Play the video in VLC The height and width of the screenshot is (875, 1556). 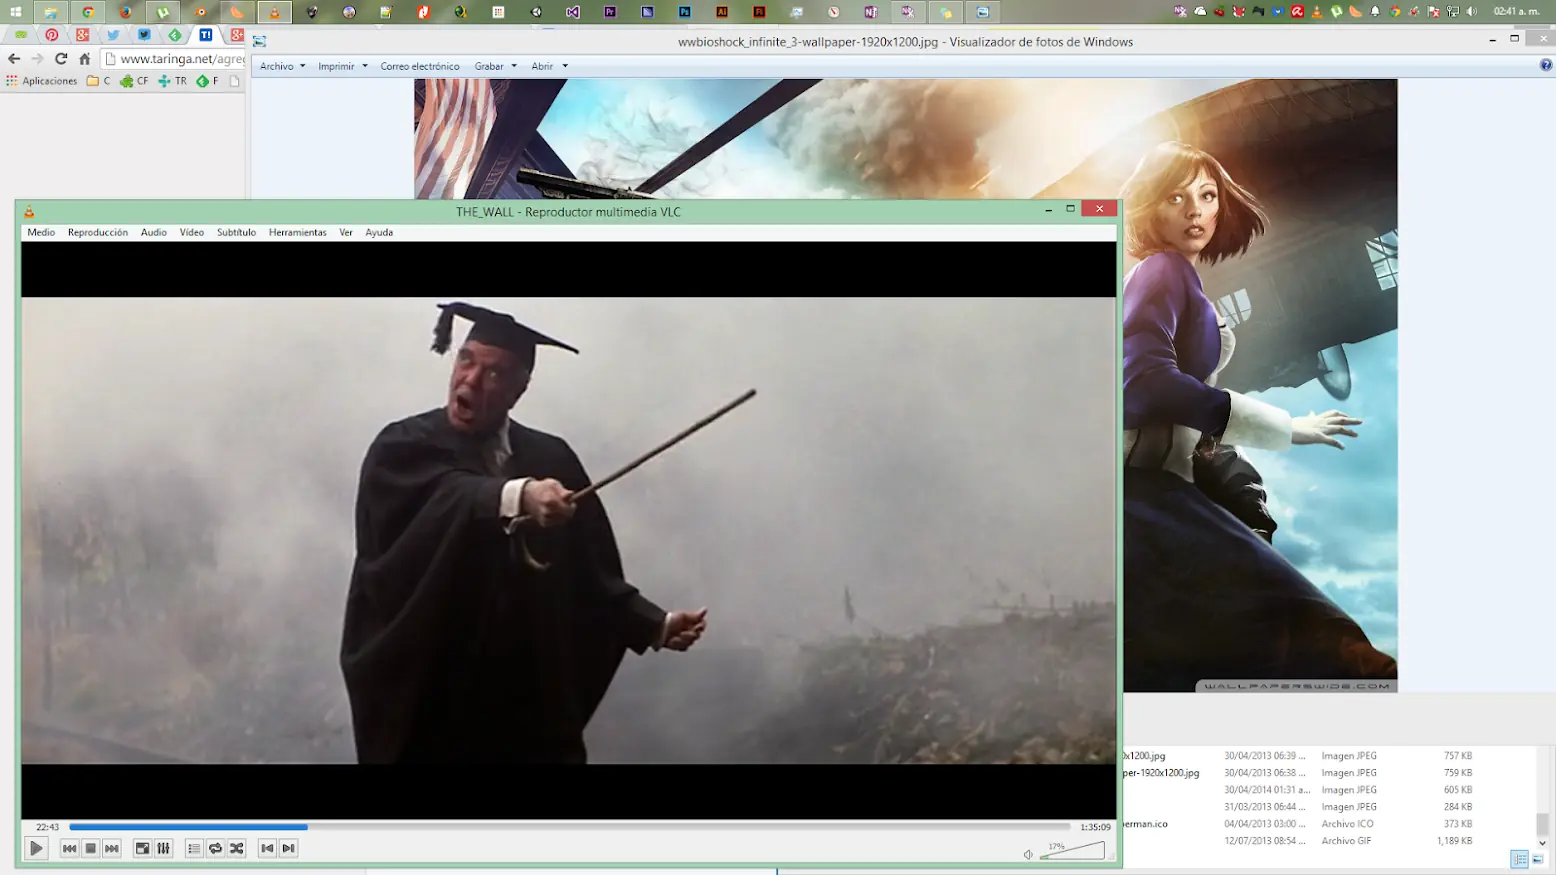[36, 848]
